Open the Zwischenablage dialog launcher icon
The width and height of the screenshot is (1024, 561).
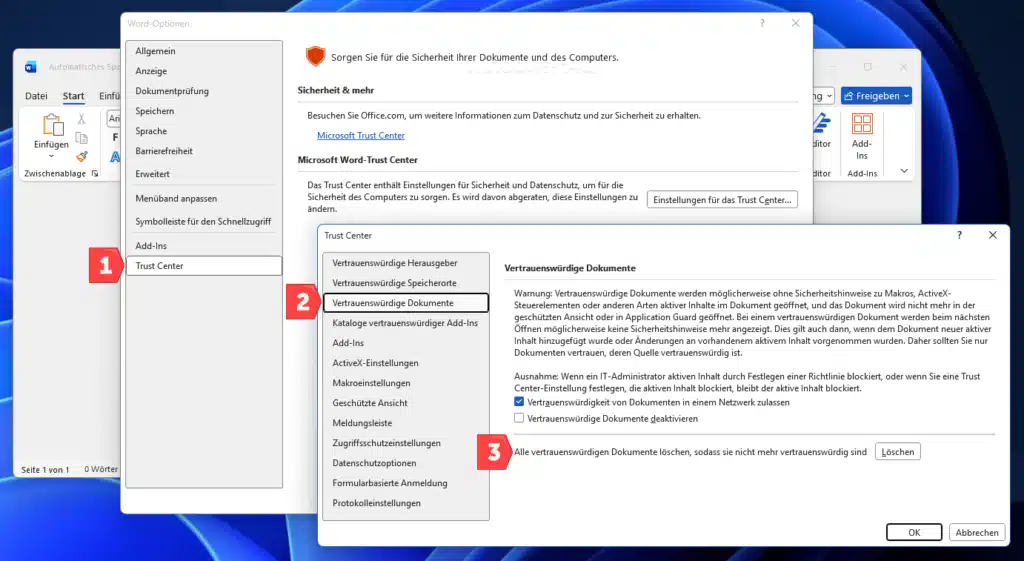pos(95,174)
